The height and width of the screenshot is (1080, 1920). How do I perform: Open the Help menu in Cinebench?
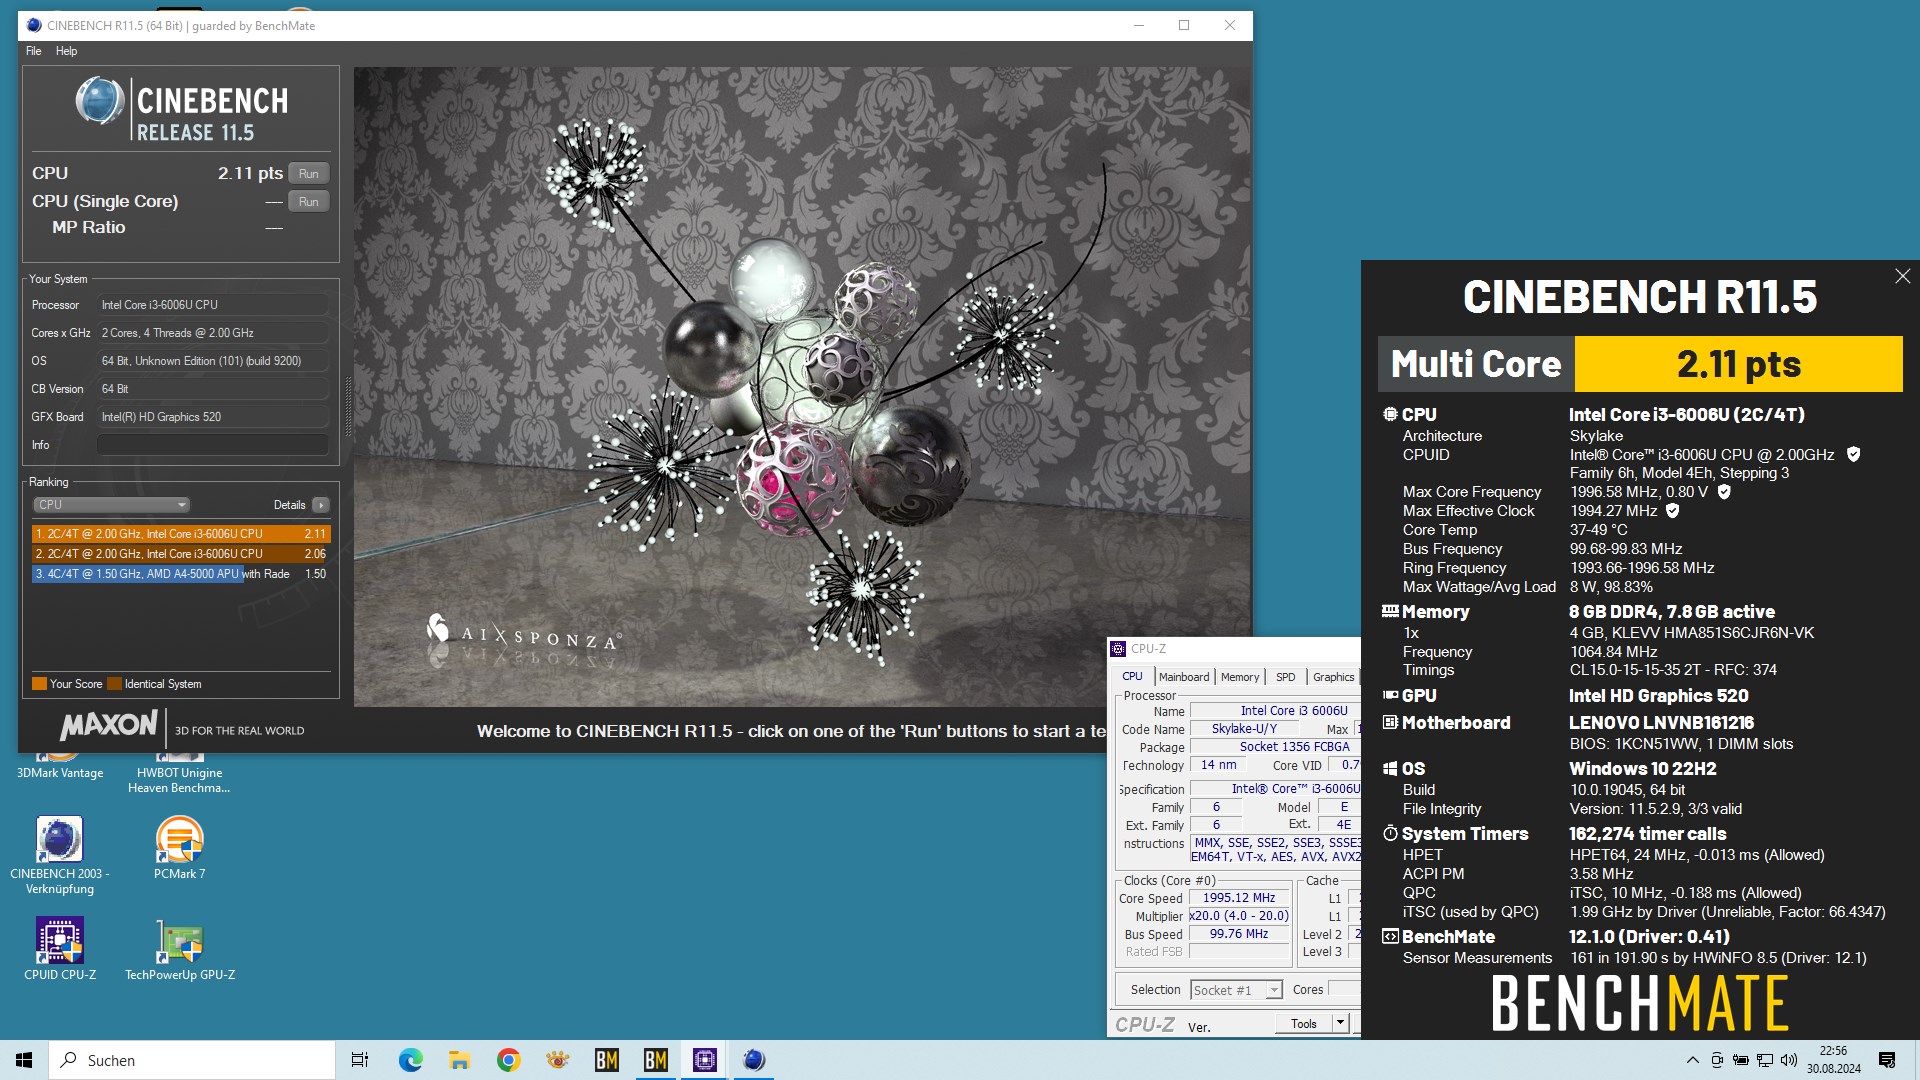(x=66, y=51)
